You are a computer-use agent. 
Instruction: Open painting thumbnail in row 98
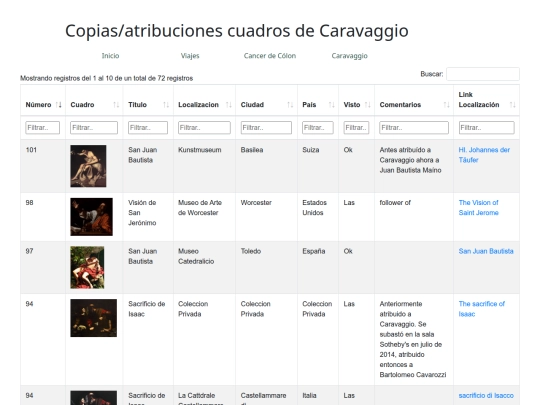point(91,217)
